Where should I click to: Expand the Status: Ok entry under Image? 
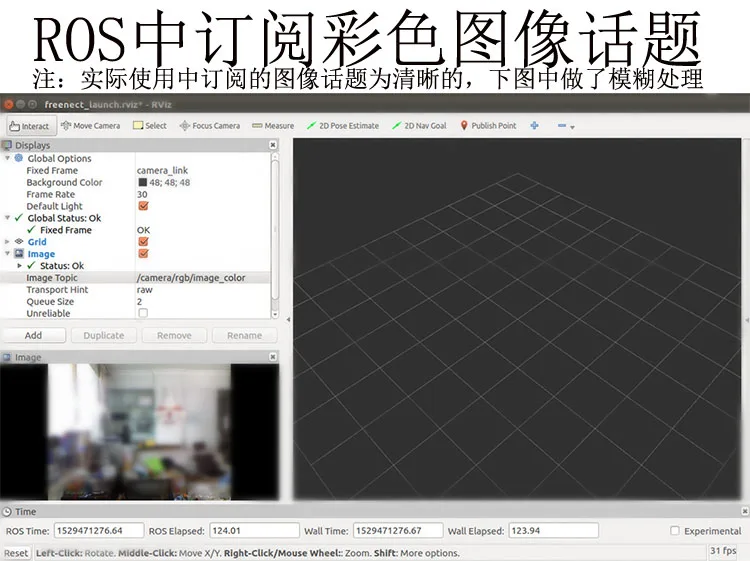coord(20,265)
